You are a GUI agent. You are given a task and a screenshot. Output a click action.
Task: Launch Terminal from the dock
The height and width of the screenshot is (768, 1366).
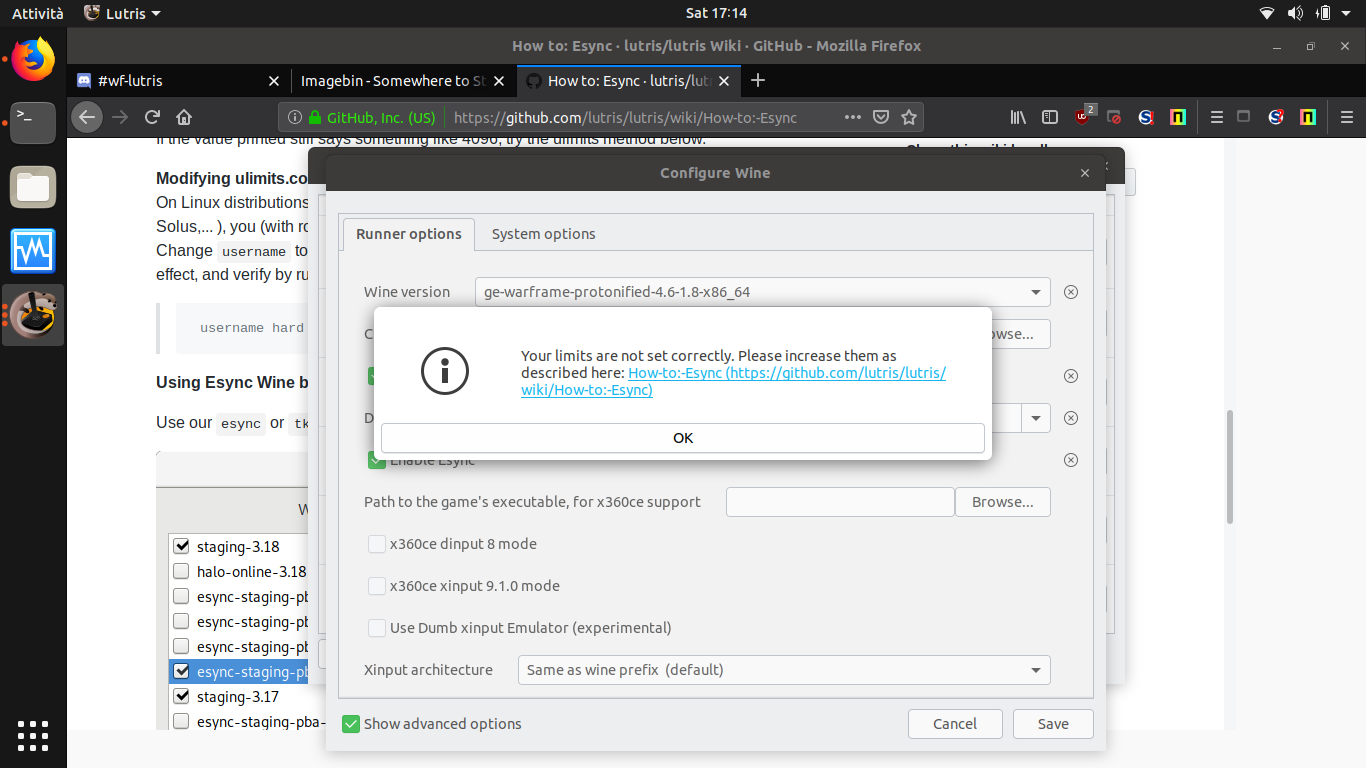33,123
